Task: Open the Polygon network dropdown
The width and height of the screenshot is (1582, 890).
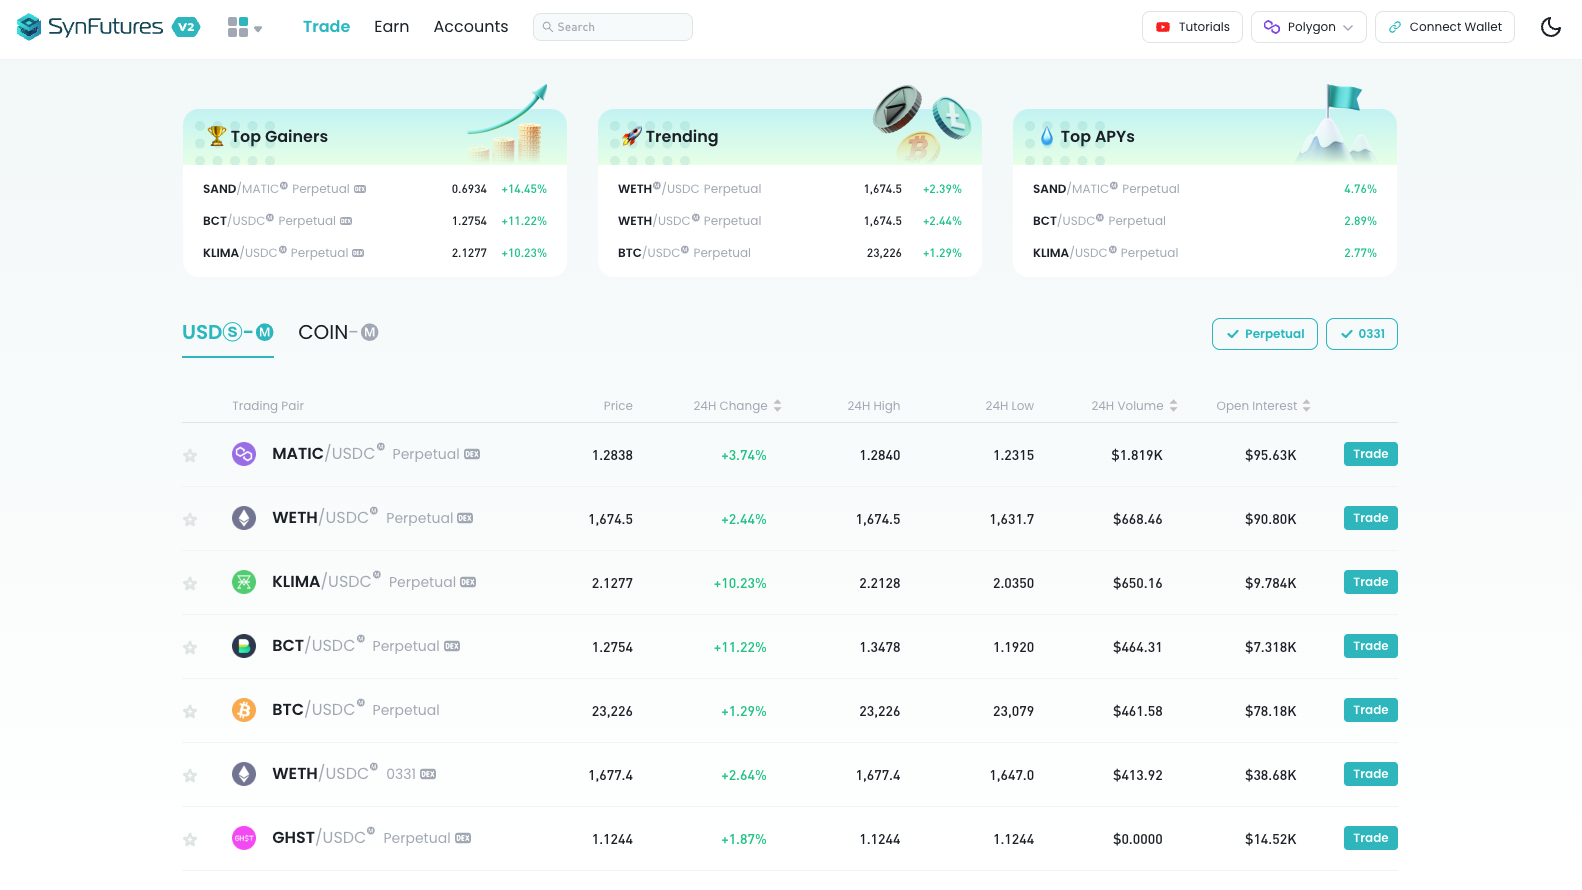Action: click(1308, 27)
